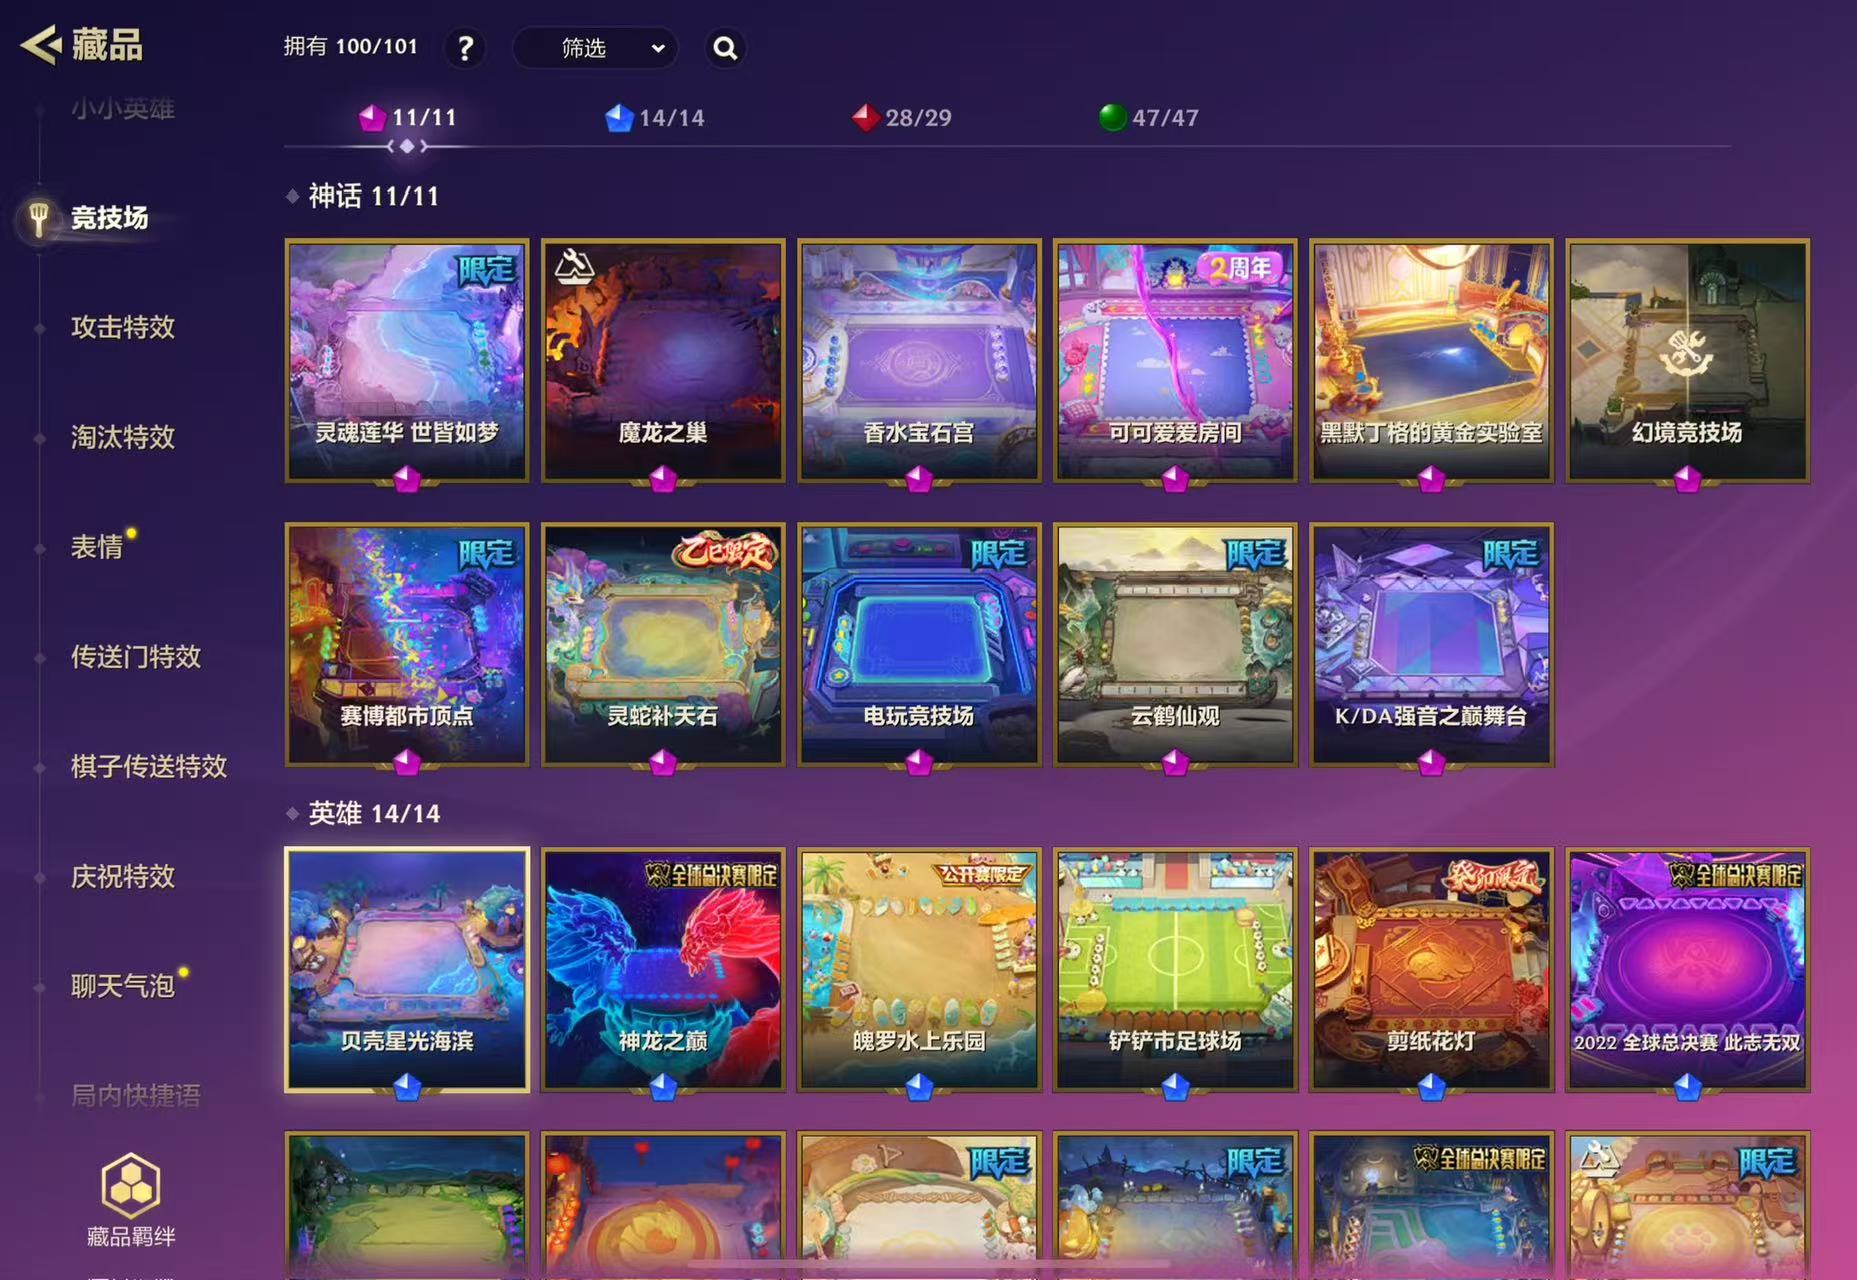1857x1280 pixels.
Task: Choose the 神龙之巅 arena thumbnail
Action: (x=663, y=969)
